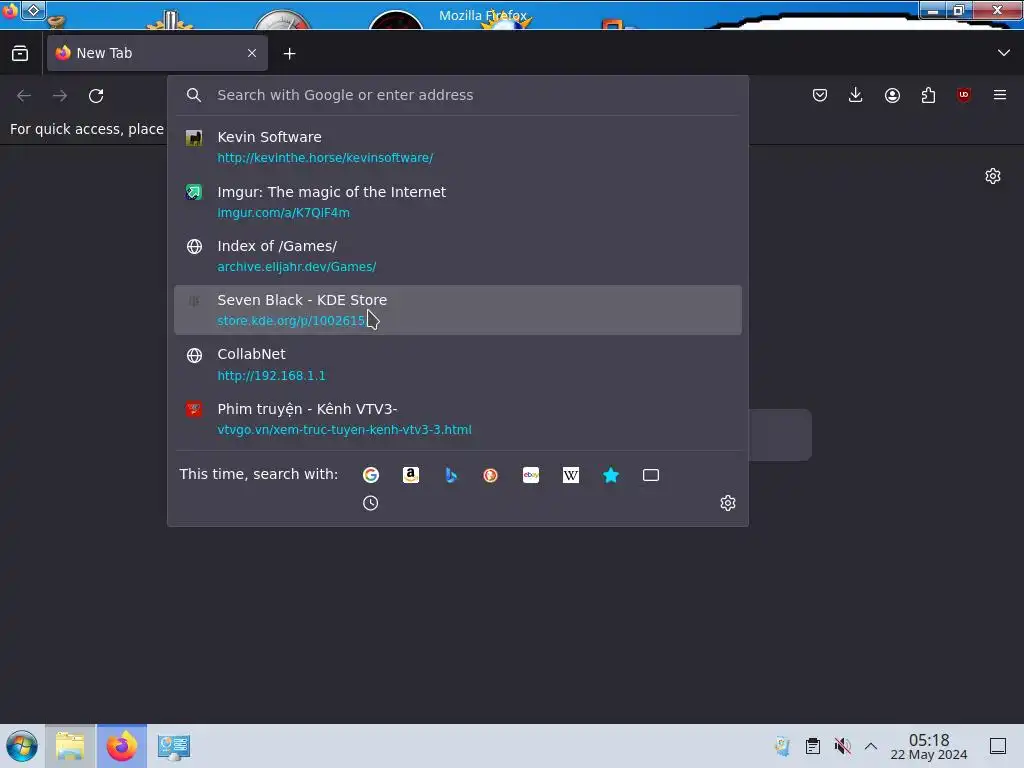The image size is (1024, 768).
Task: Show desktop button in taskbar
Action: click(998, 746)
